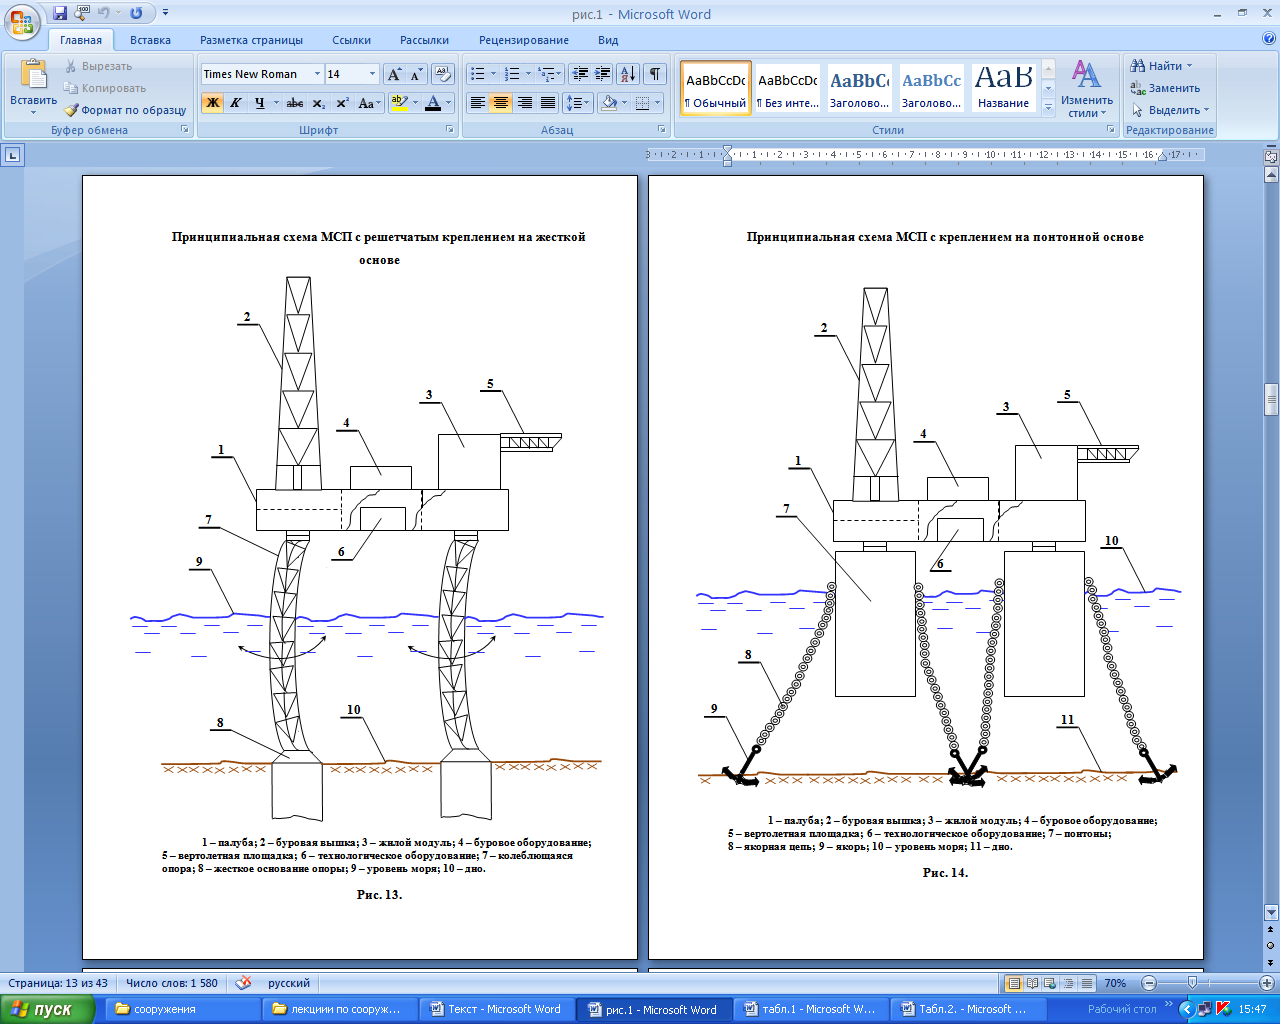Click the Clear Formatting eraser icon
Image resolution: width=1280 pixels, height=1024 pixels.
point(443,74)
